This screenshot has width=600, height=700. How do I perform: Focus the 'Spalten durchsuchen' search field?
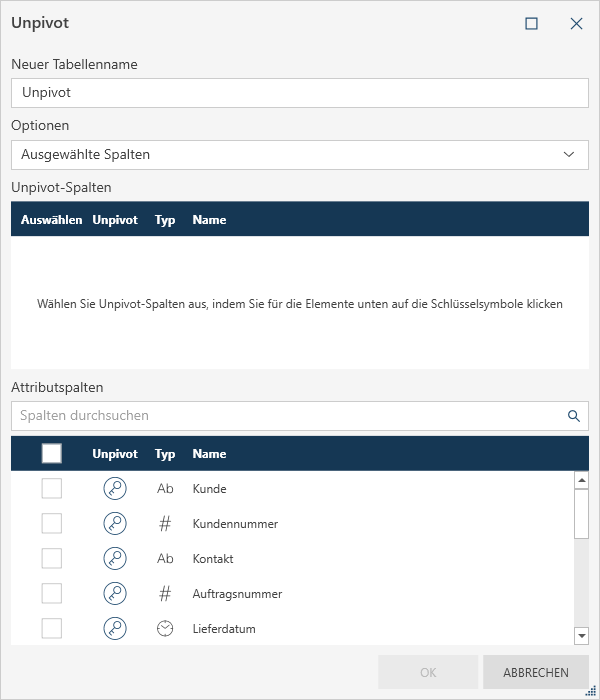[x=285, y=416]
